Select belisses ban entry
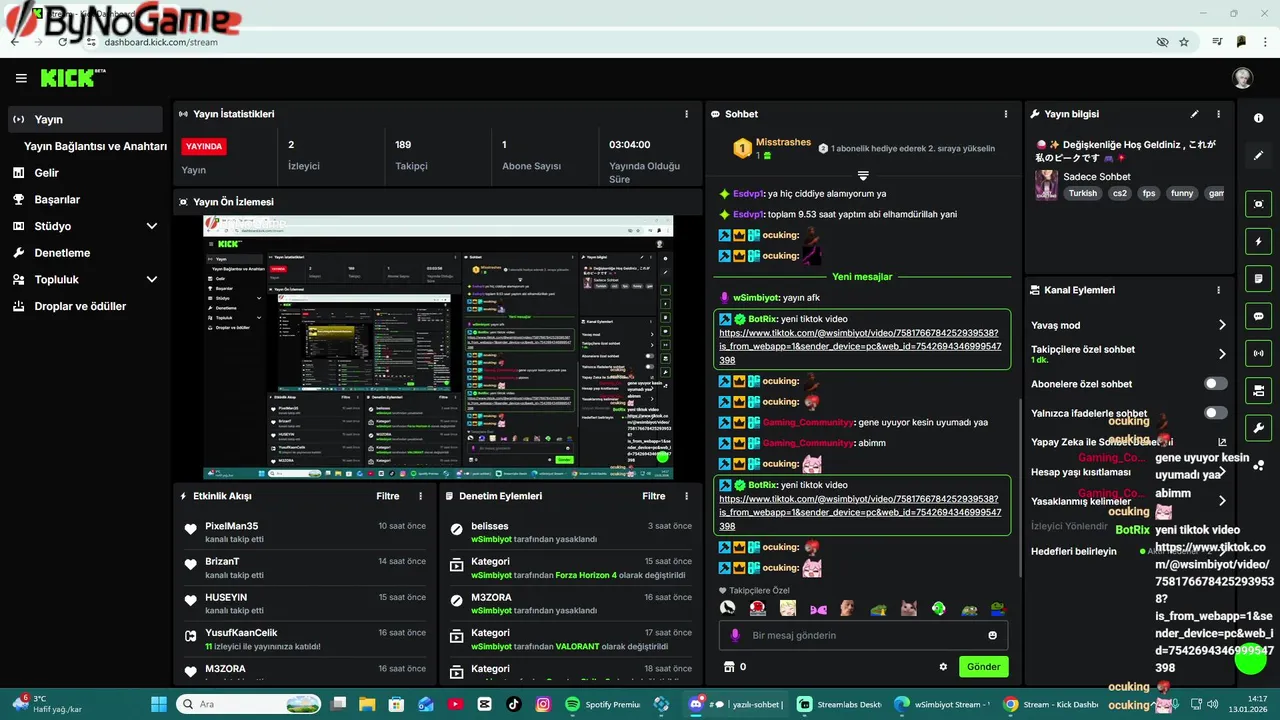1280x720 pixels. click(571, 532)
